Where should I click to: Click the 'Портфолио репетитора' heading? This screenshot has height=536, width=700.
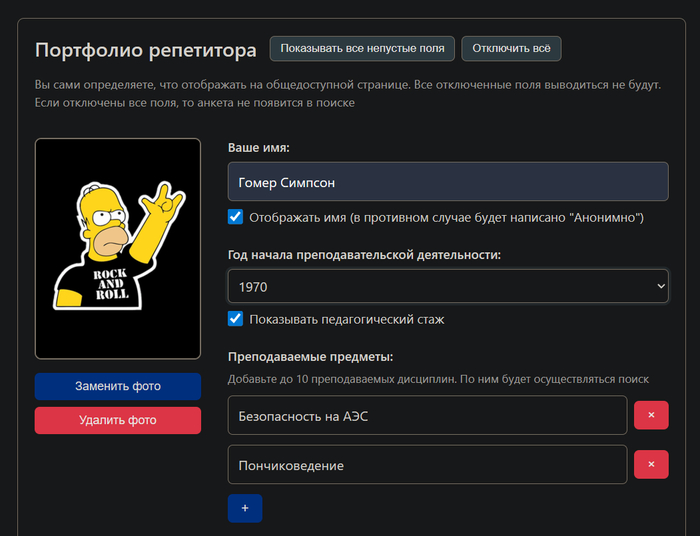tap(145, 50)
